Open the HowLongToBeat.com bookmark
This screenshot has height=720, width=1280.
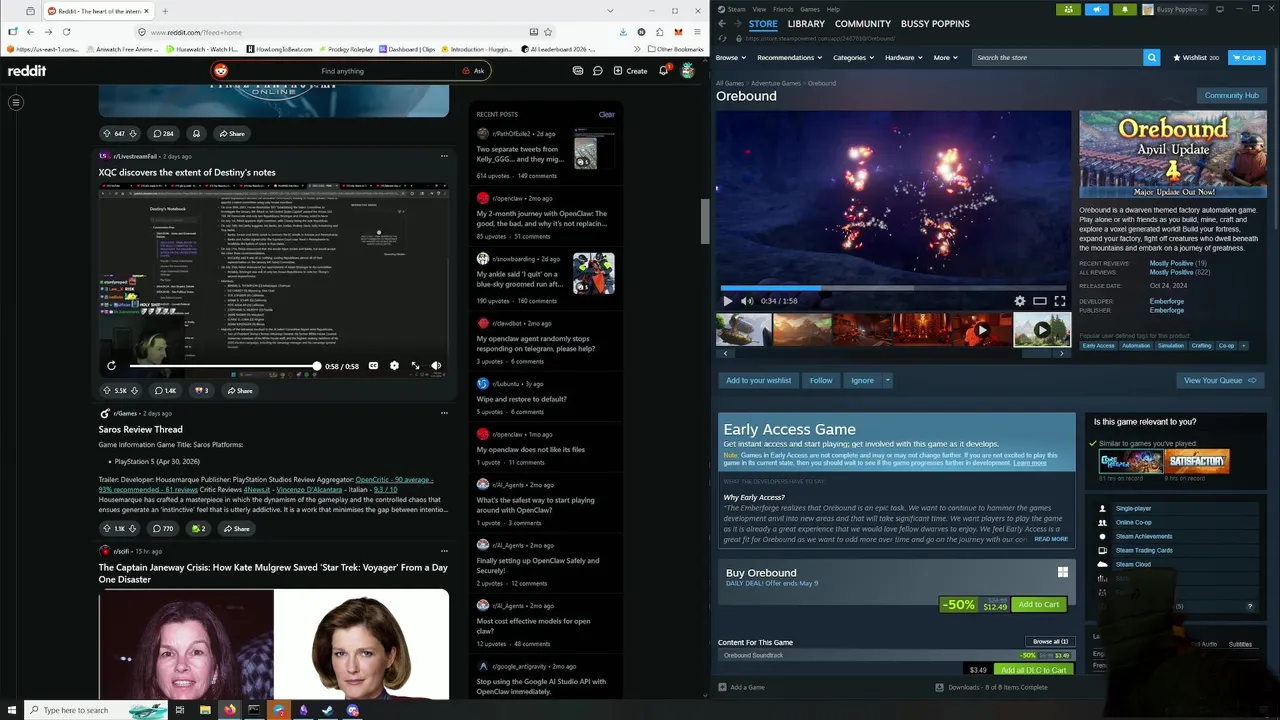coord(278,49)
